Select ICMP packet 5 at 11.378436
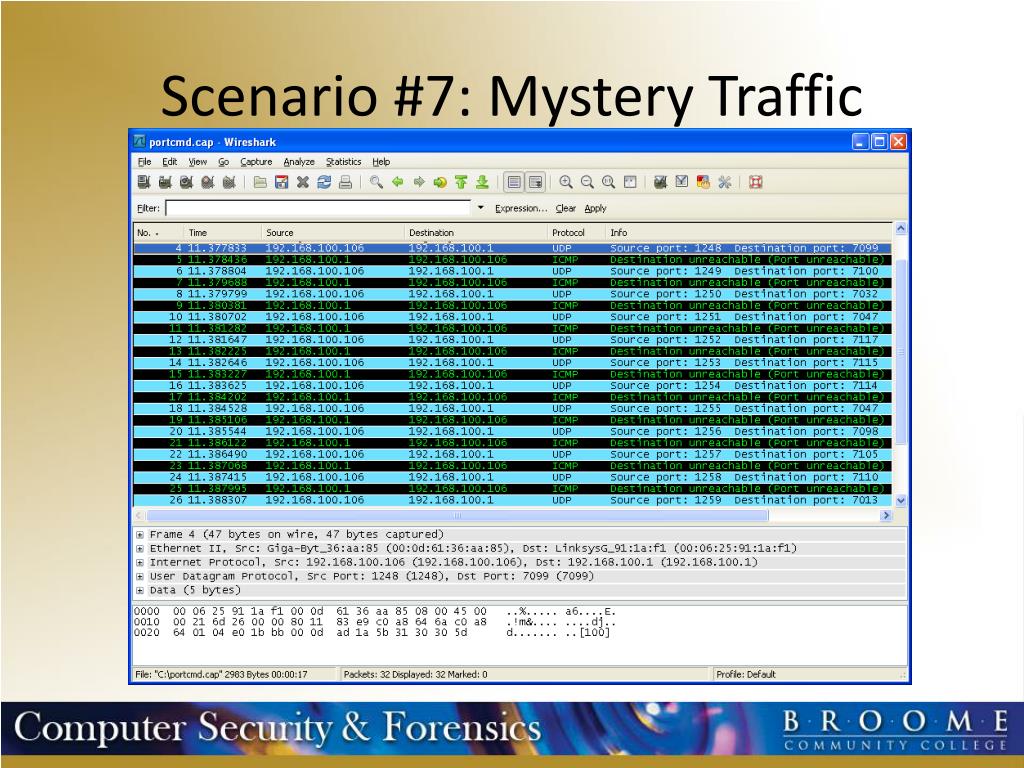The width and height of the screenshot is (1024, 768). (513, 260)
